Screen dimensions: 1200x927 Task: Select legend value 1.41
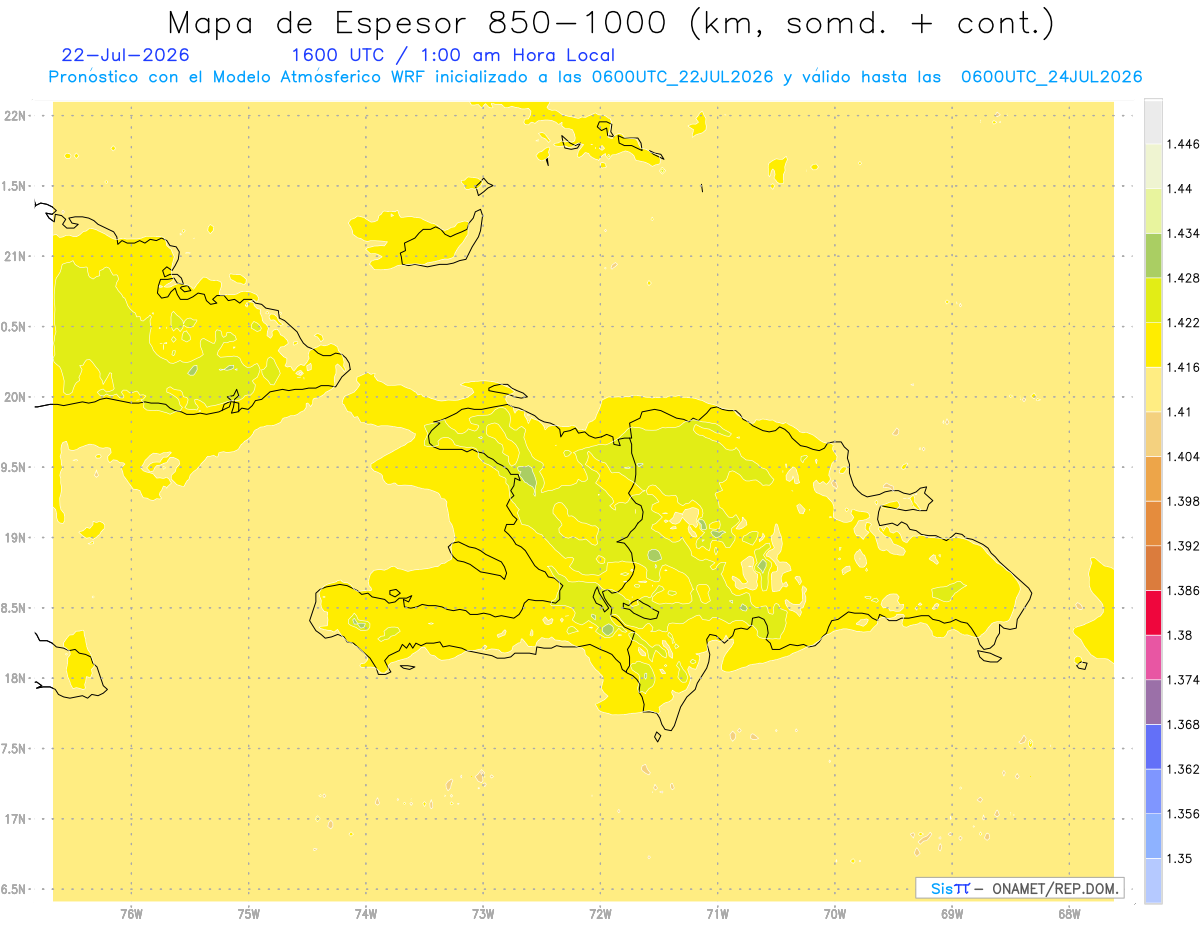[x=1179, y=412]
